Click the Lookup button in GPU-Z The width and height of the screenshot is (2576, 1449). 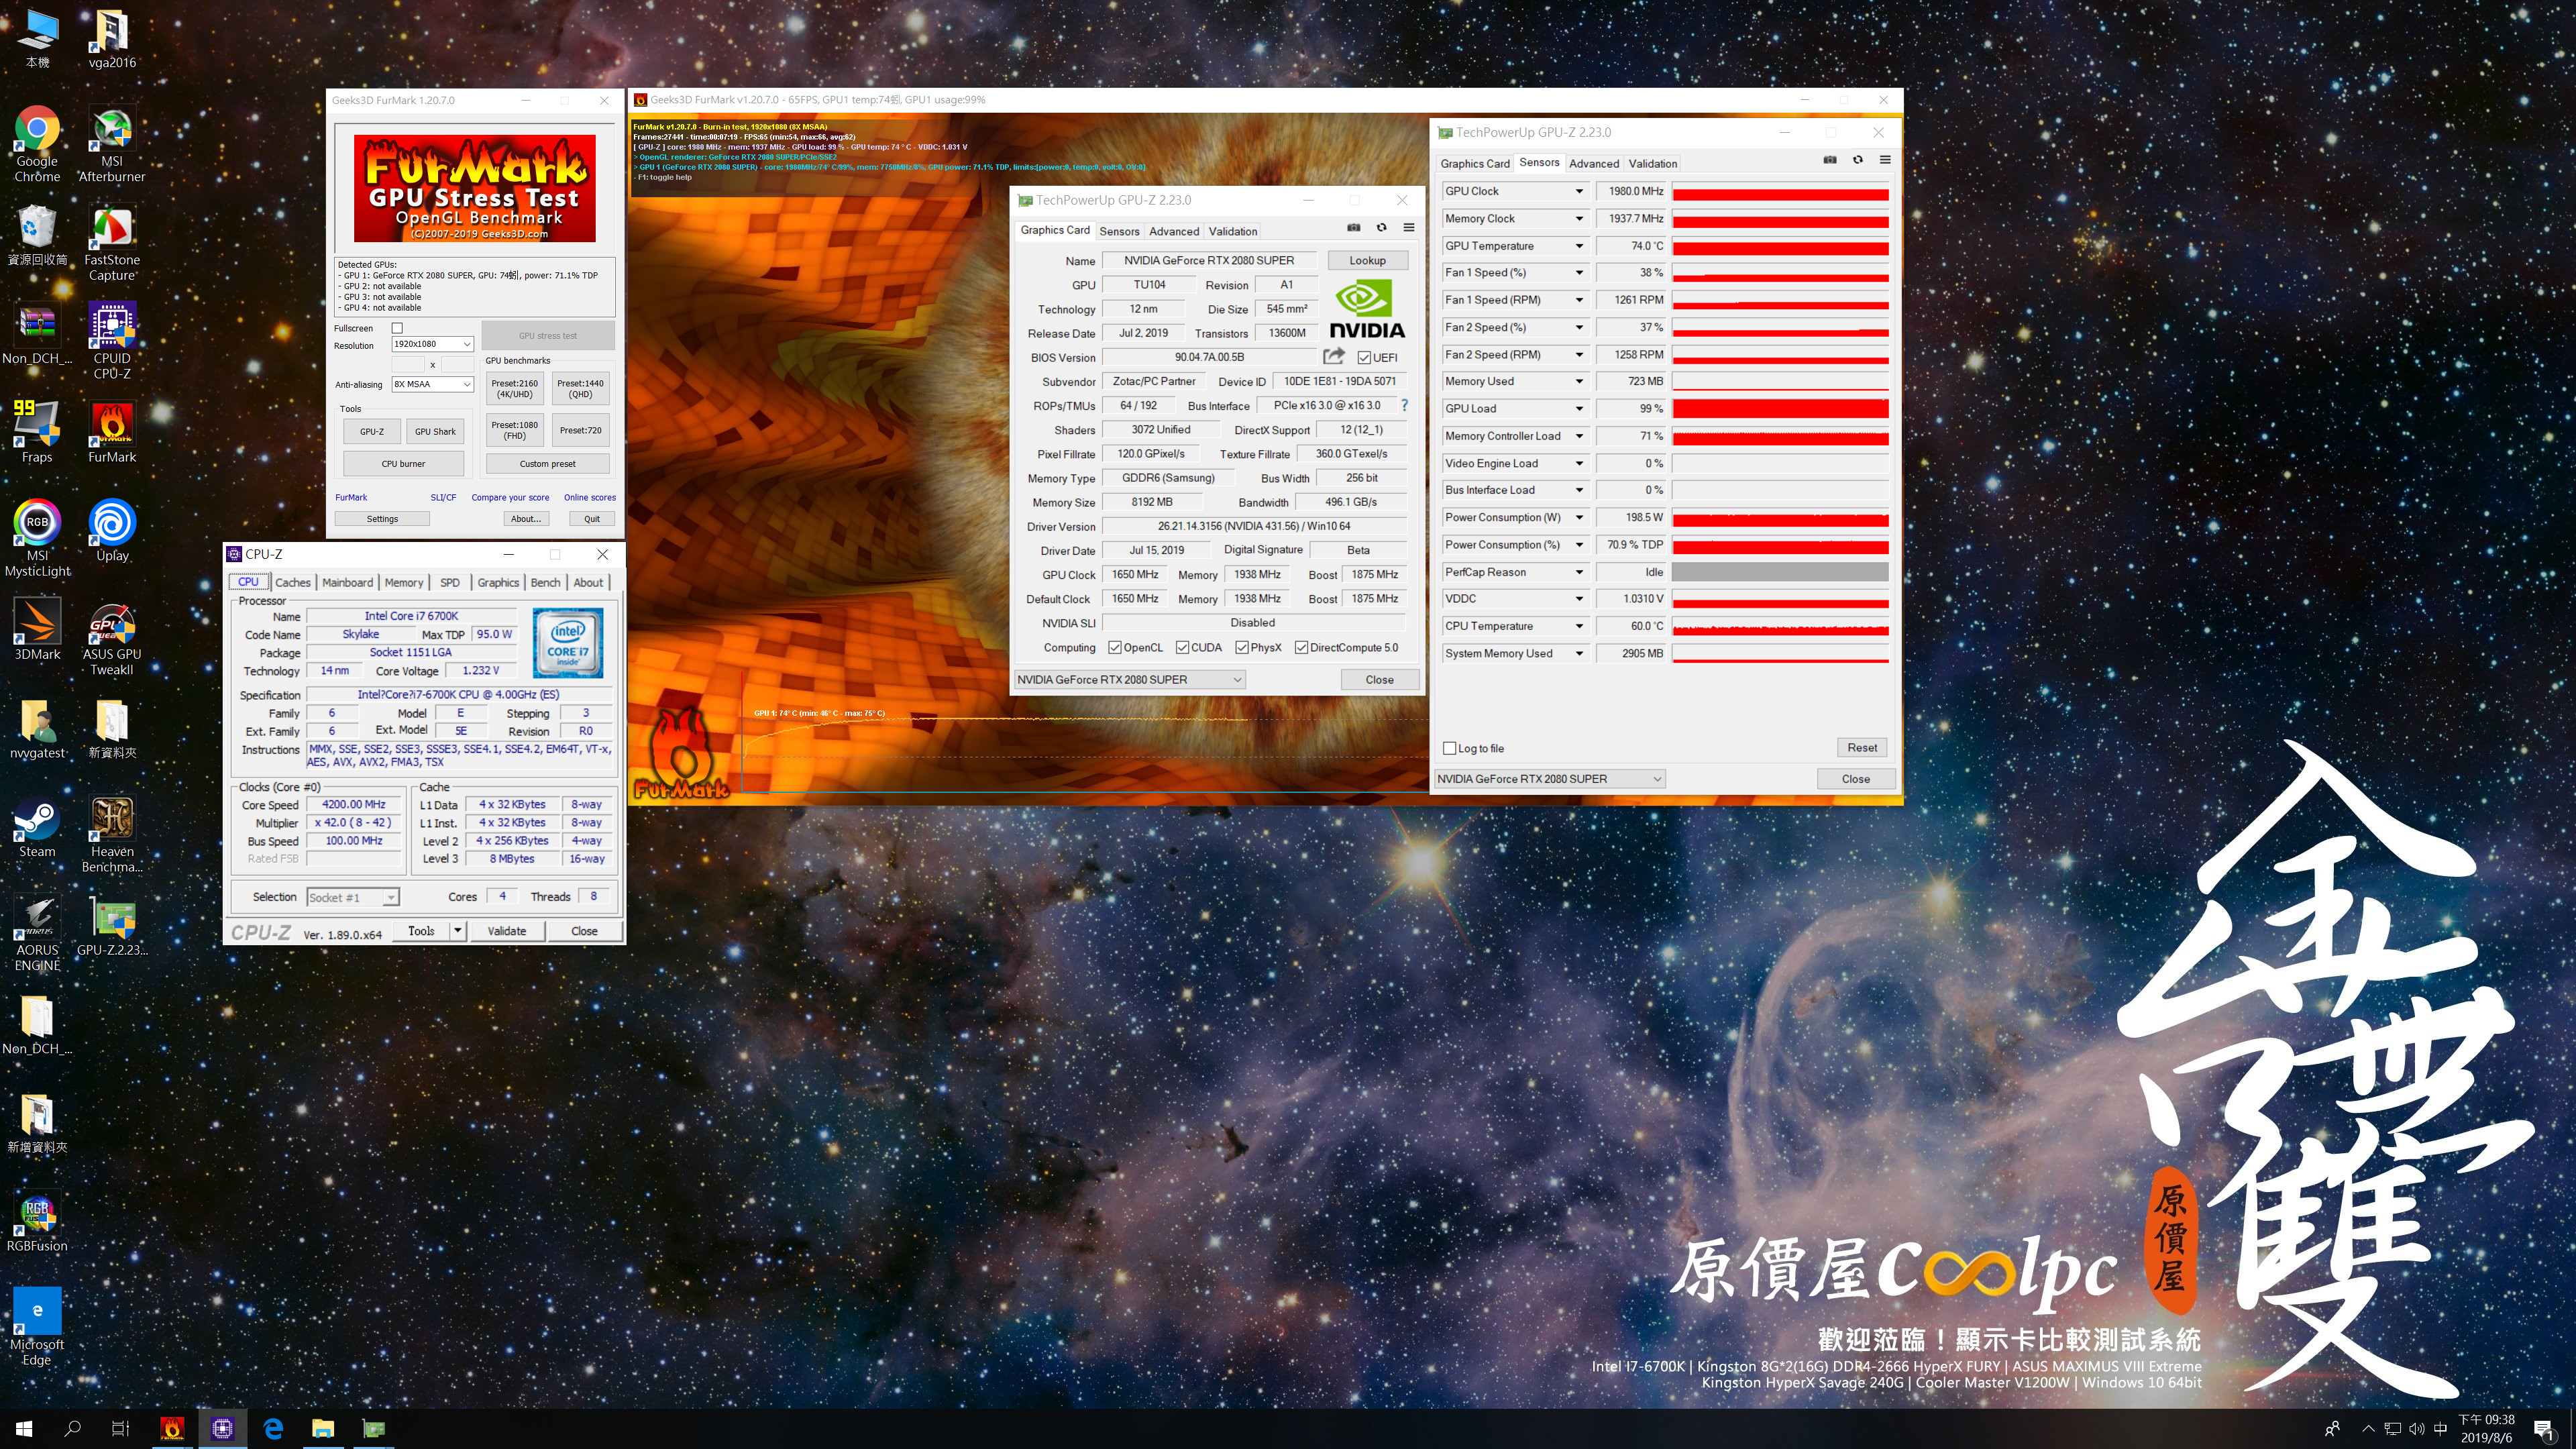tap(1368, 260)
